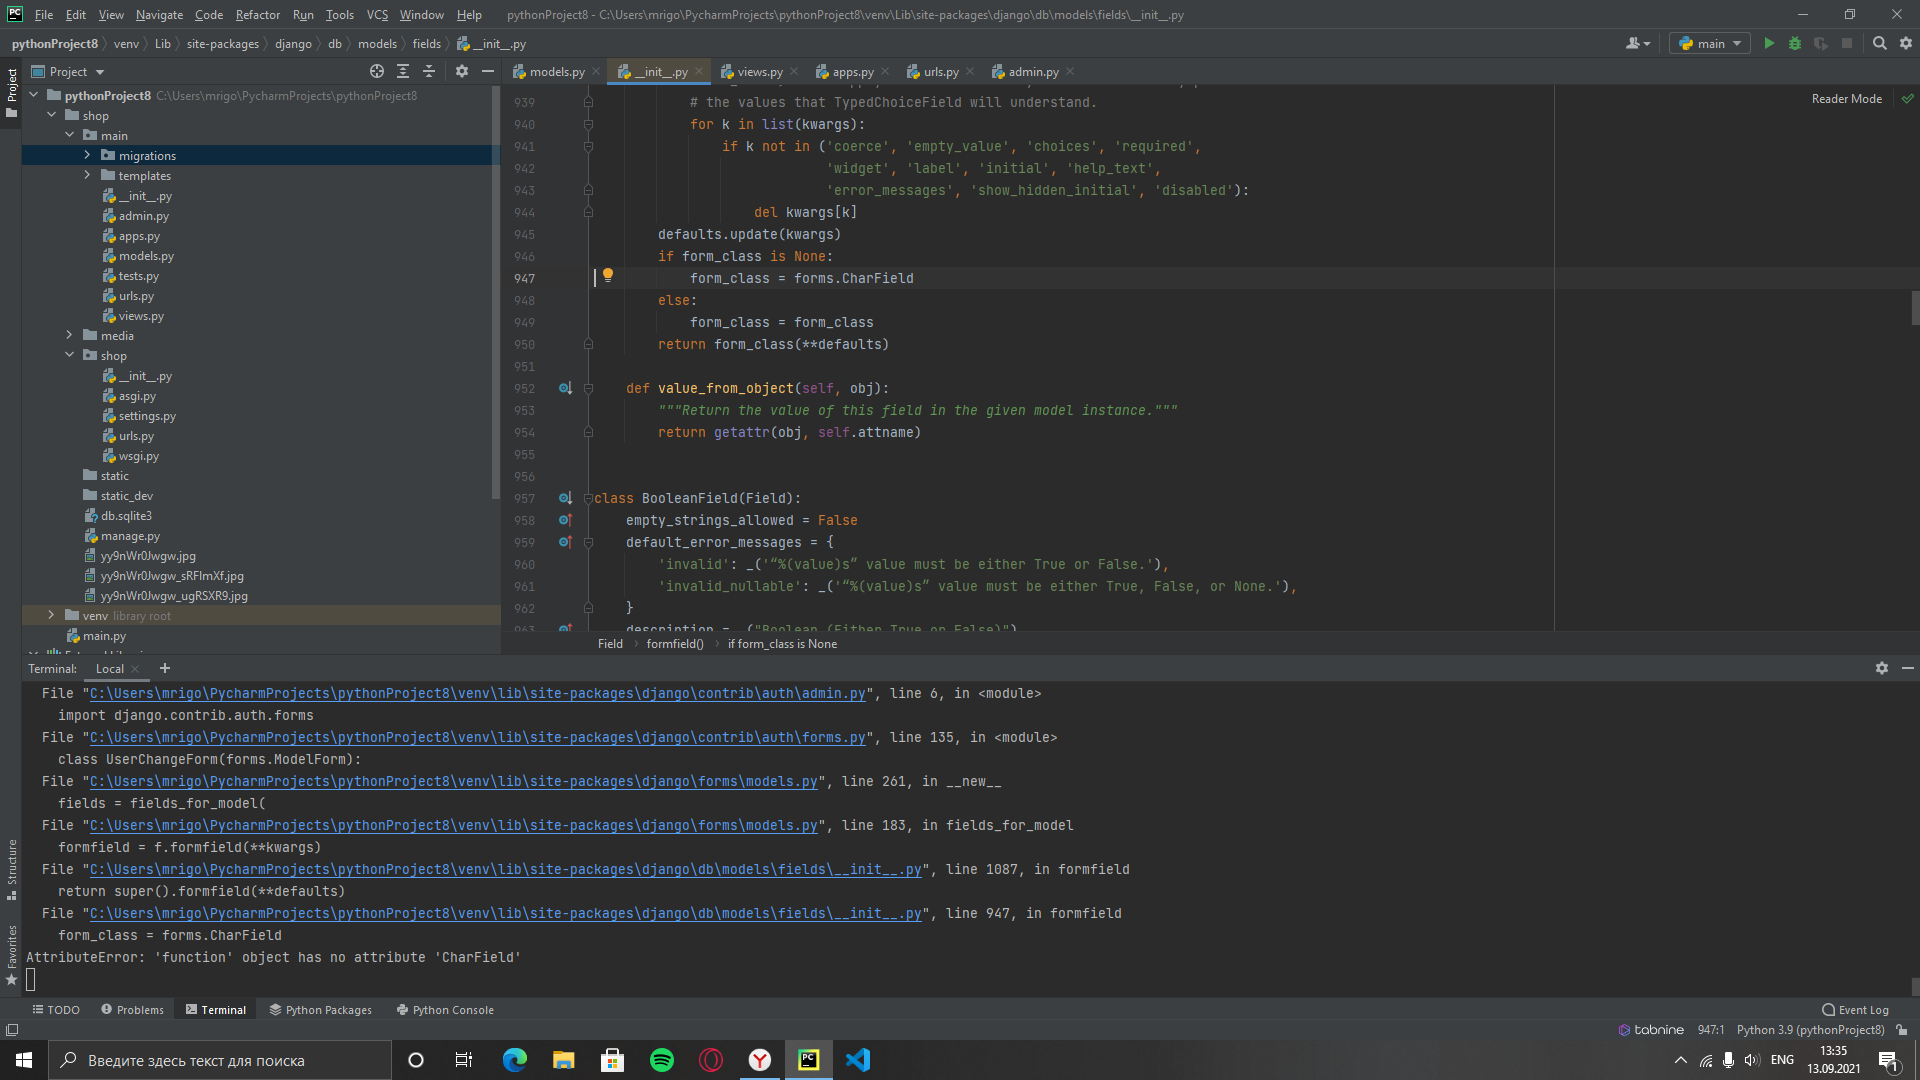The image size is (1920, 1080).
Task: Open the Refactor menu
Action: tap(257, 15)
